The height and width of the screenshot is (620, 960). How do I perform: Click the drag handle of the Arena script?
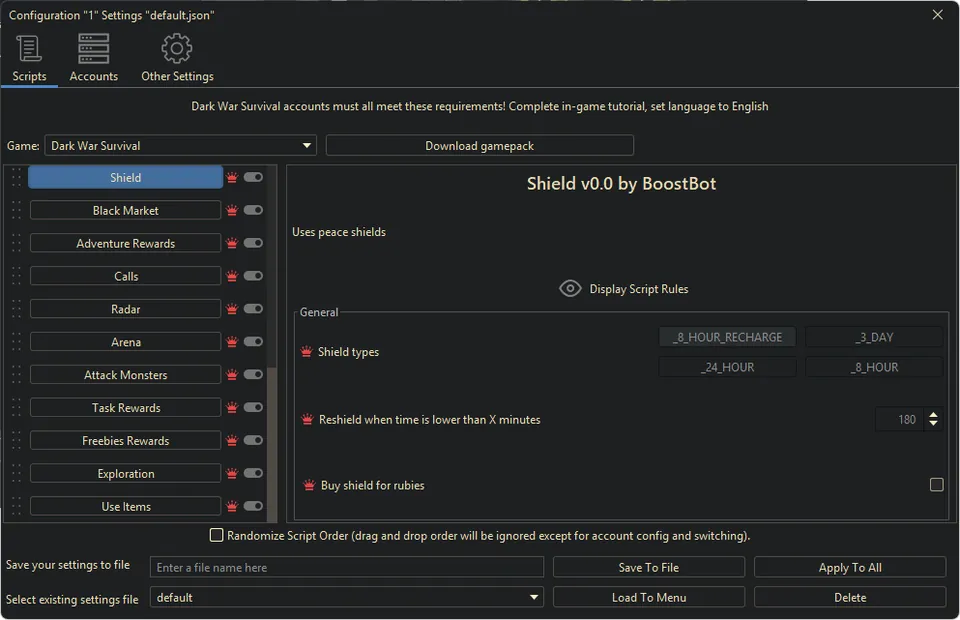16,342
